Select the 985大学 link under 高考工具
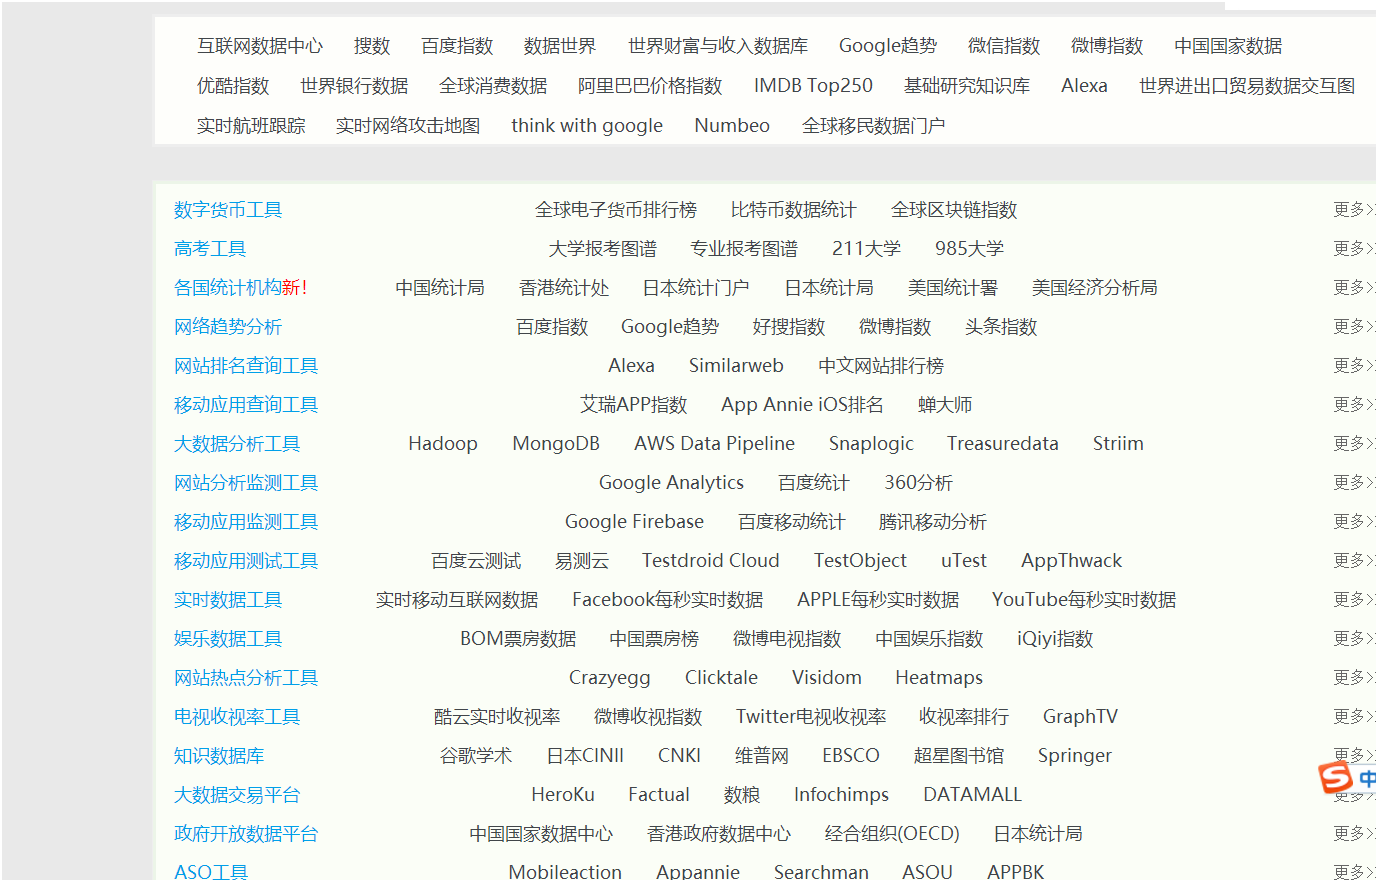This screenshot has width=1378, height=882. click(x=967, y=248)
